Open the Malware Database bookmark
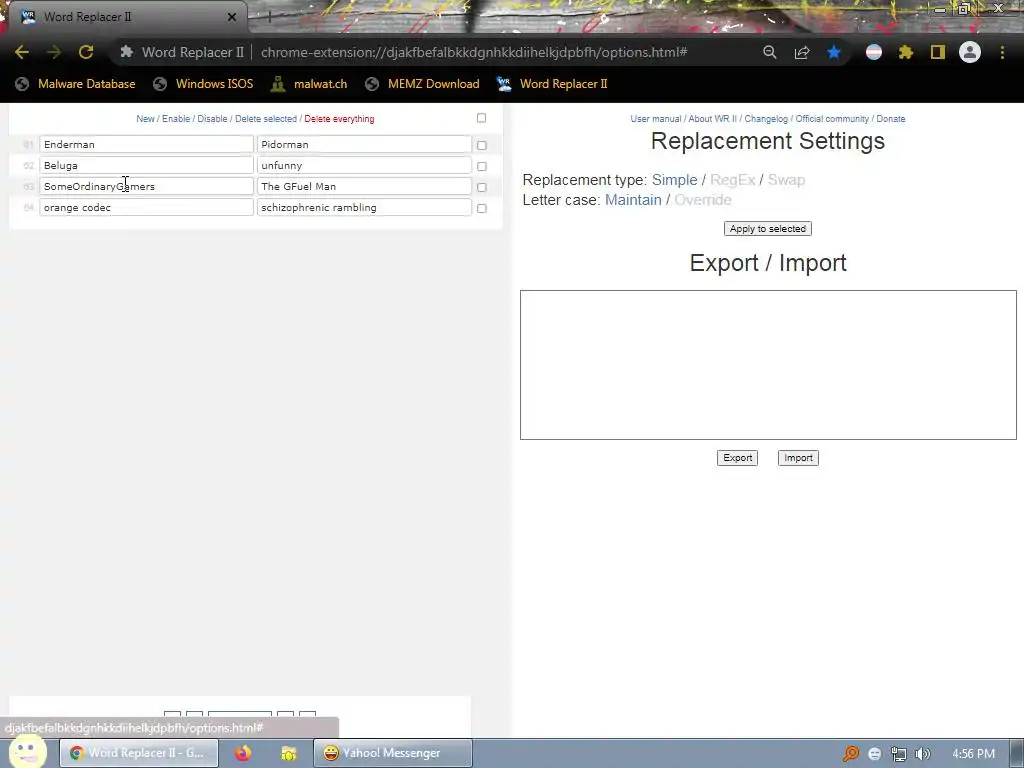Screen dimensions: 1024x768 click(x=75, y=84)
